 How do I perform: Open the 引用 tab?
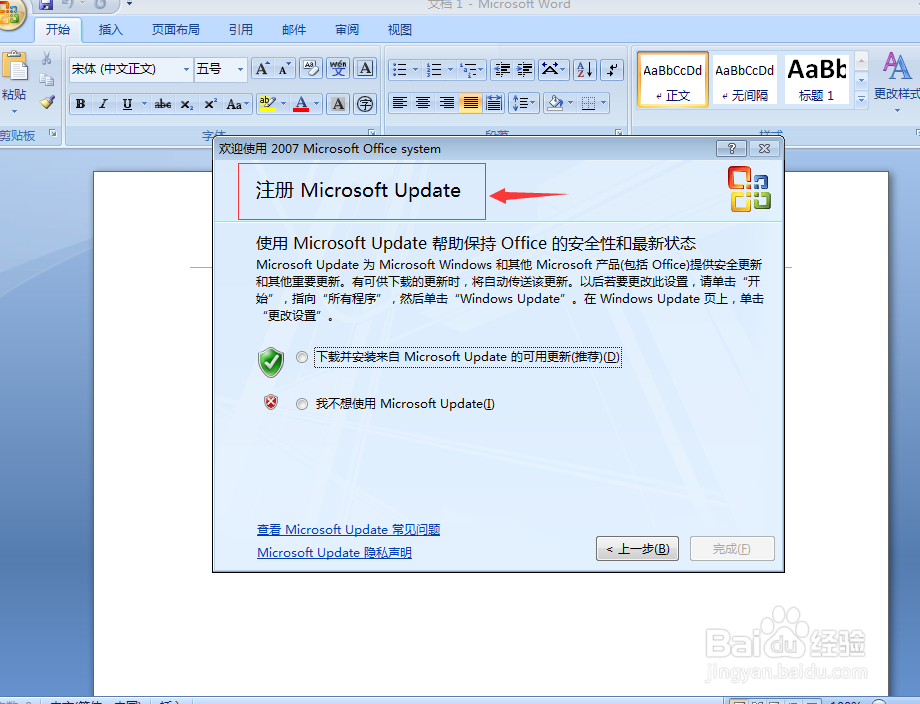tap(241, 29)
